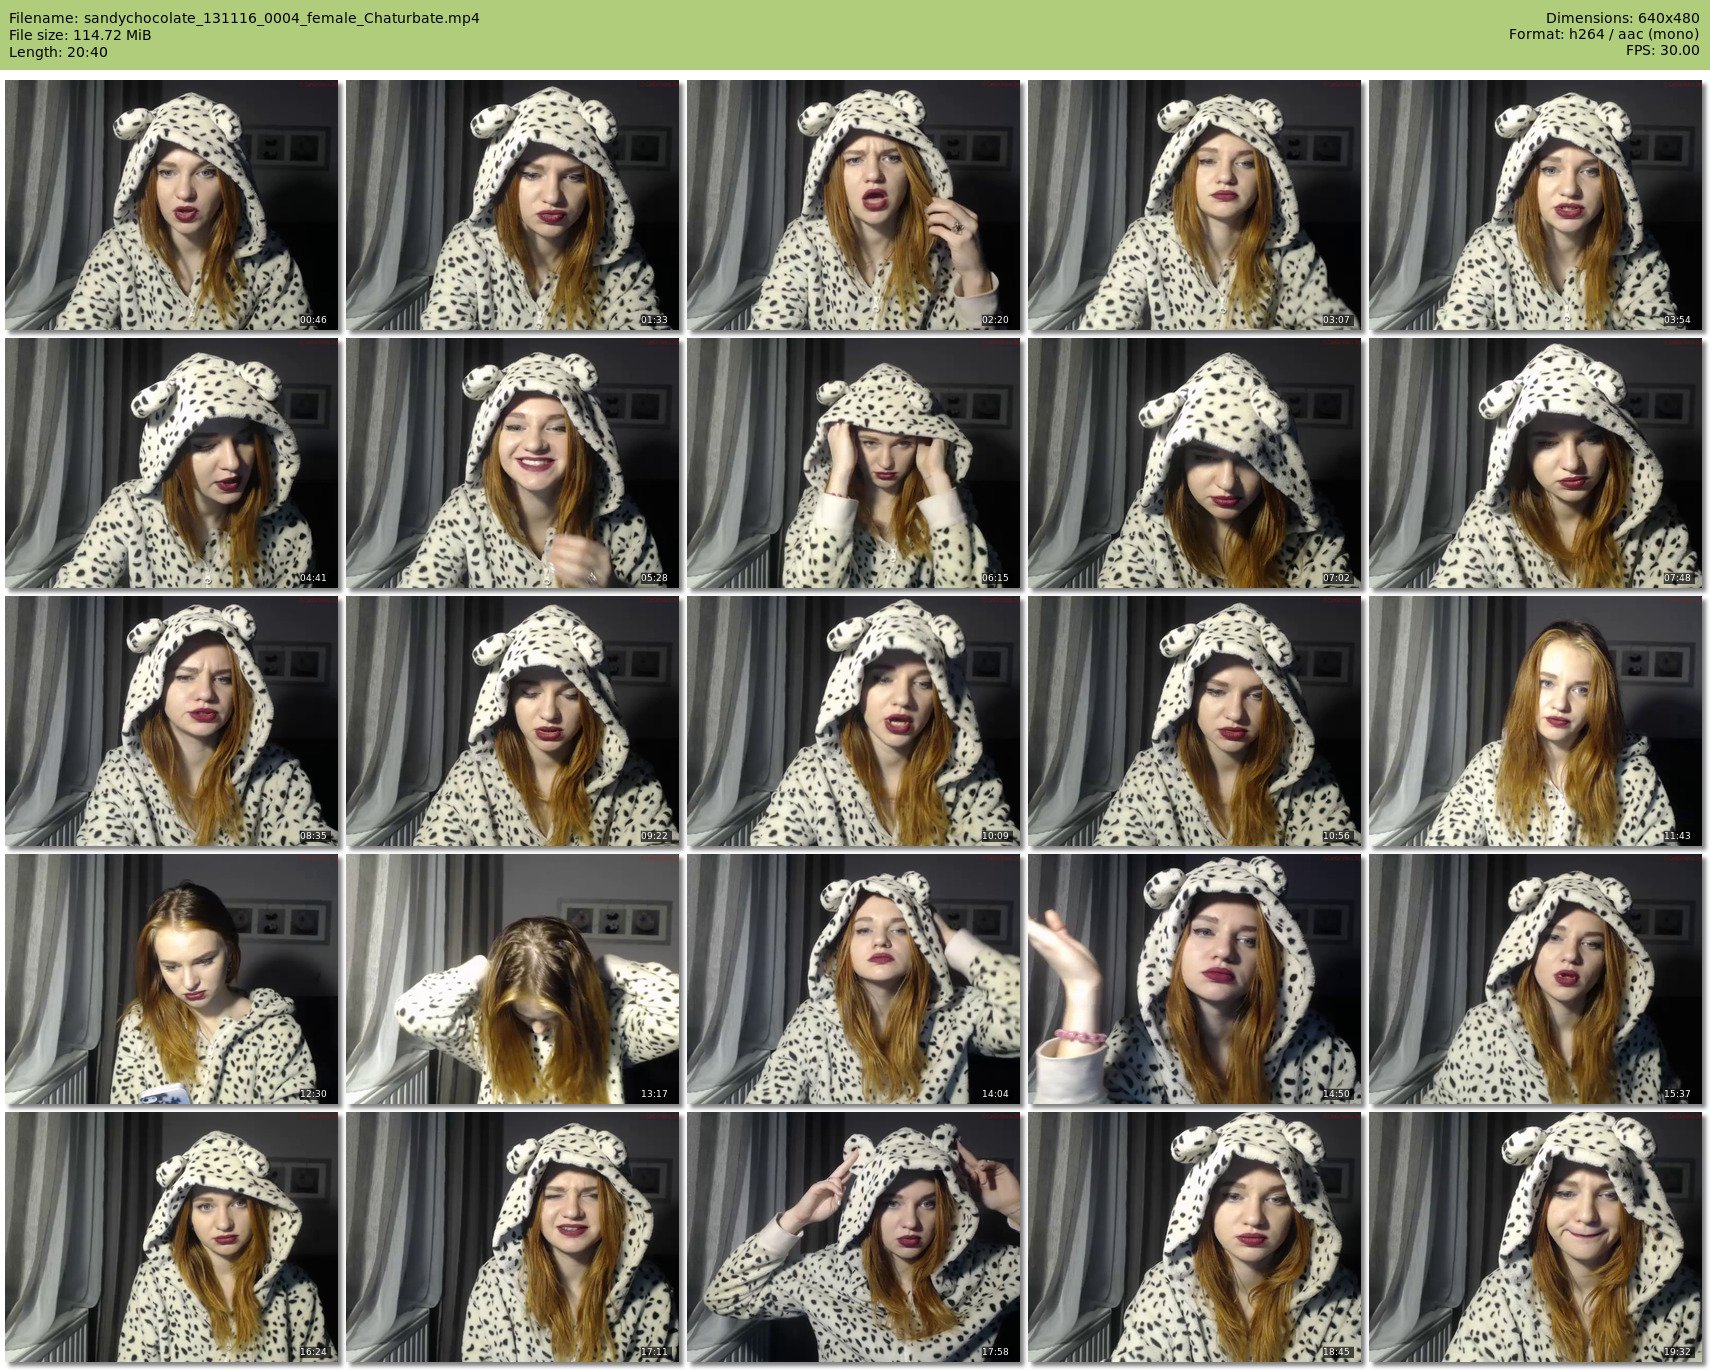The image size is (1710, 1370).
Task: Select the frame captured at 04:41
Action: [x=171, y=463]
